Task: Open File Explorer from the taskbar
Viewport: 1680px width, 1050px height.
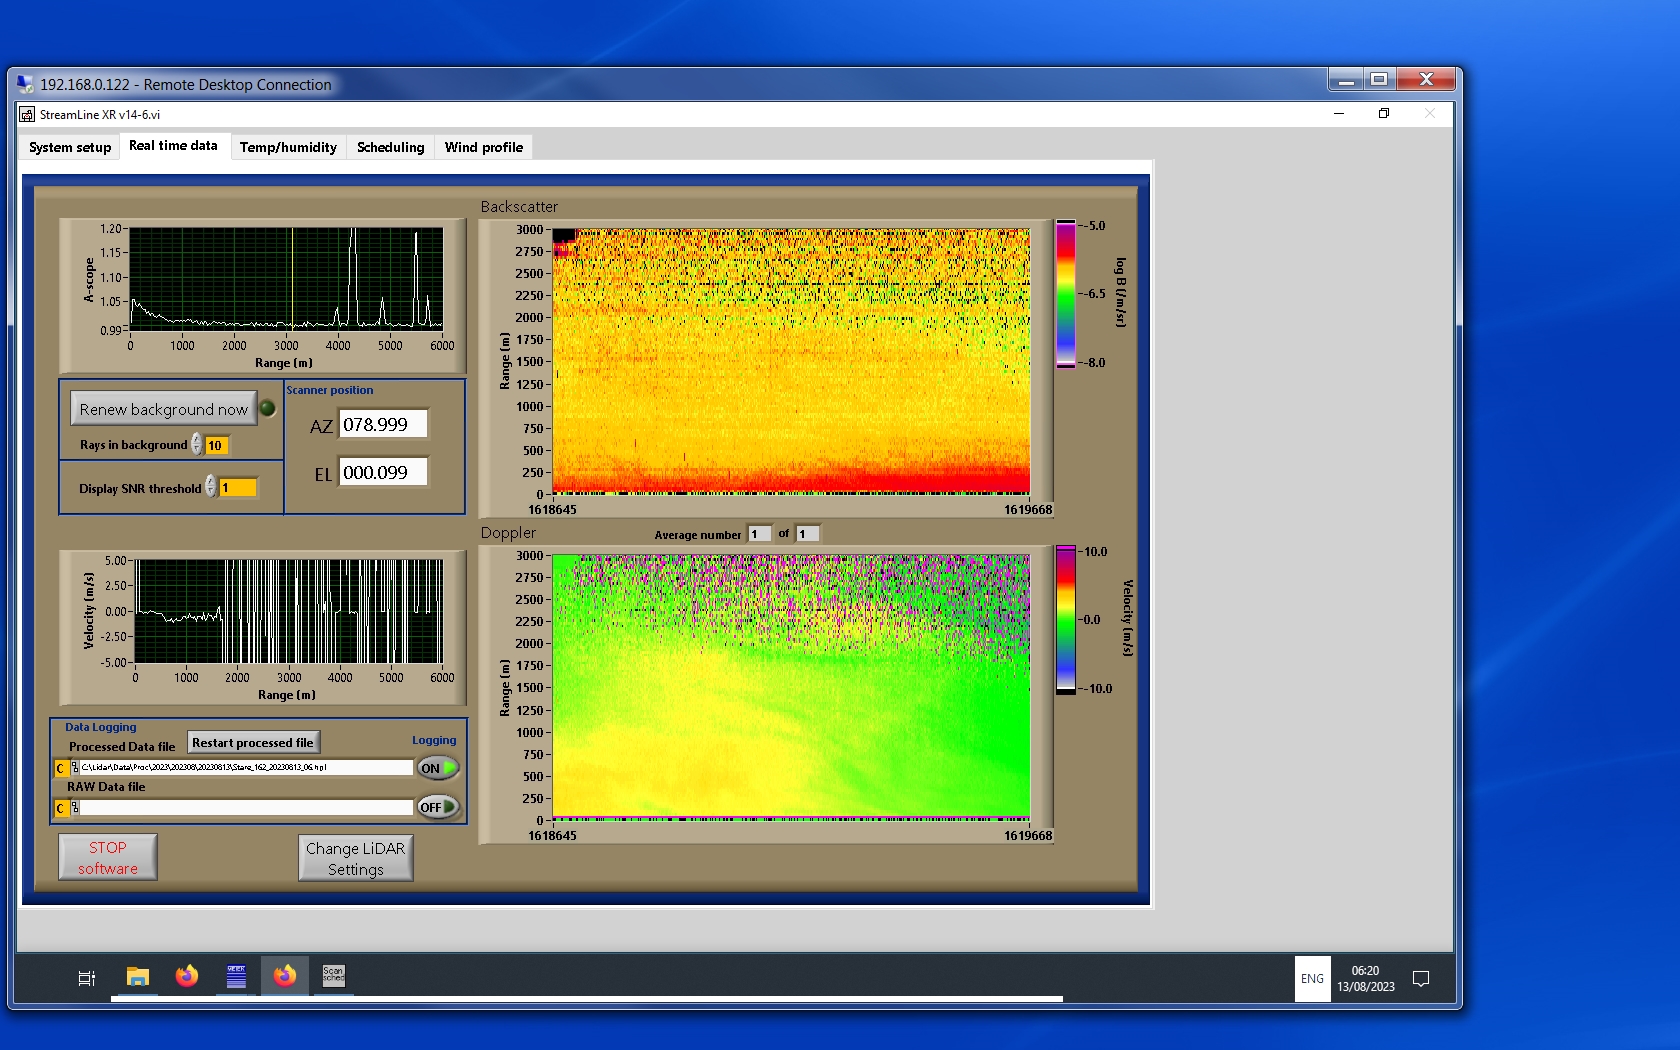Action: (138, 977)
